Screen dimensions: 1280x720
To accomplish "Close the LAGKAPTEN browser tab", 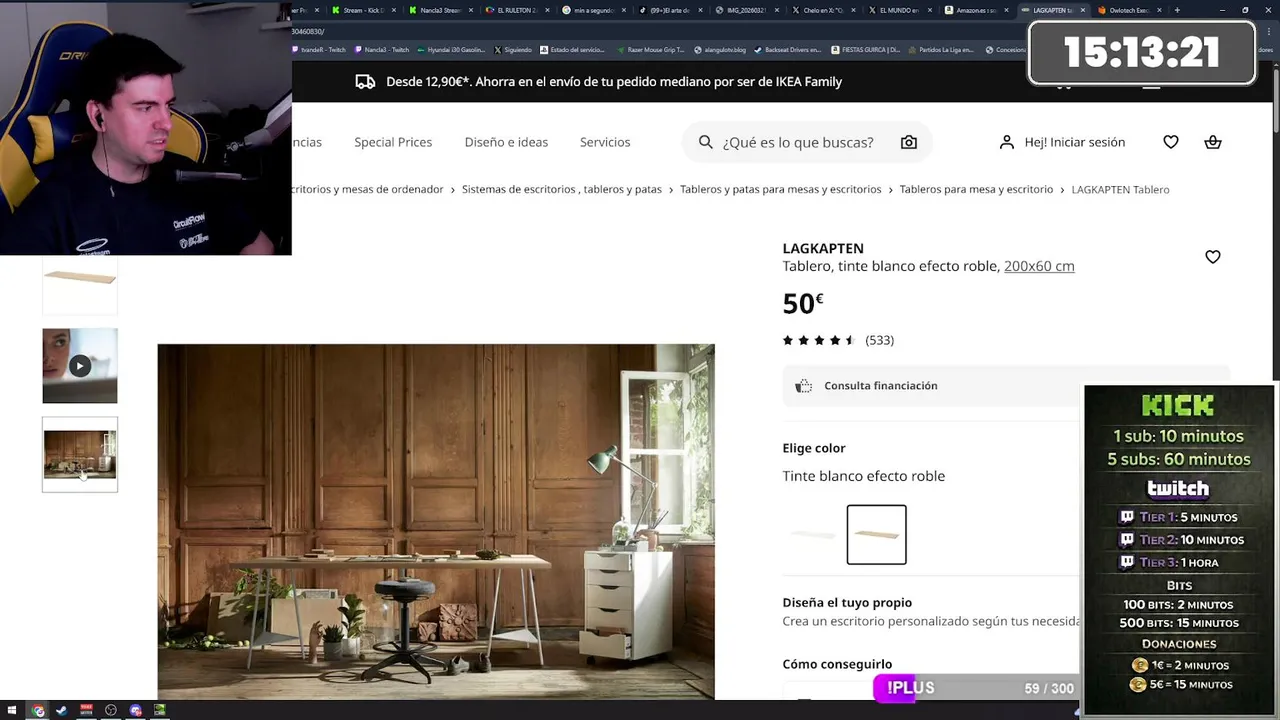I will coord(1083,10).
